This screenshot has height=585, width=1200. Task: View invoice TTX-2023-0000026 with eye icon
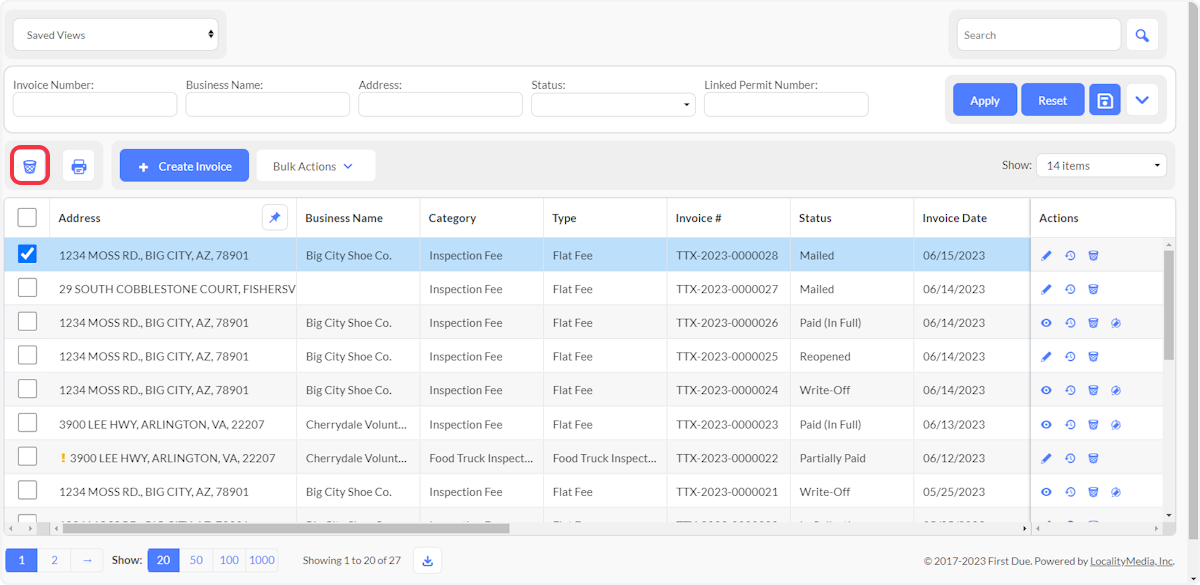point(1047,323)
